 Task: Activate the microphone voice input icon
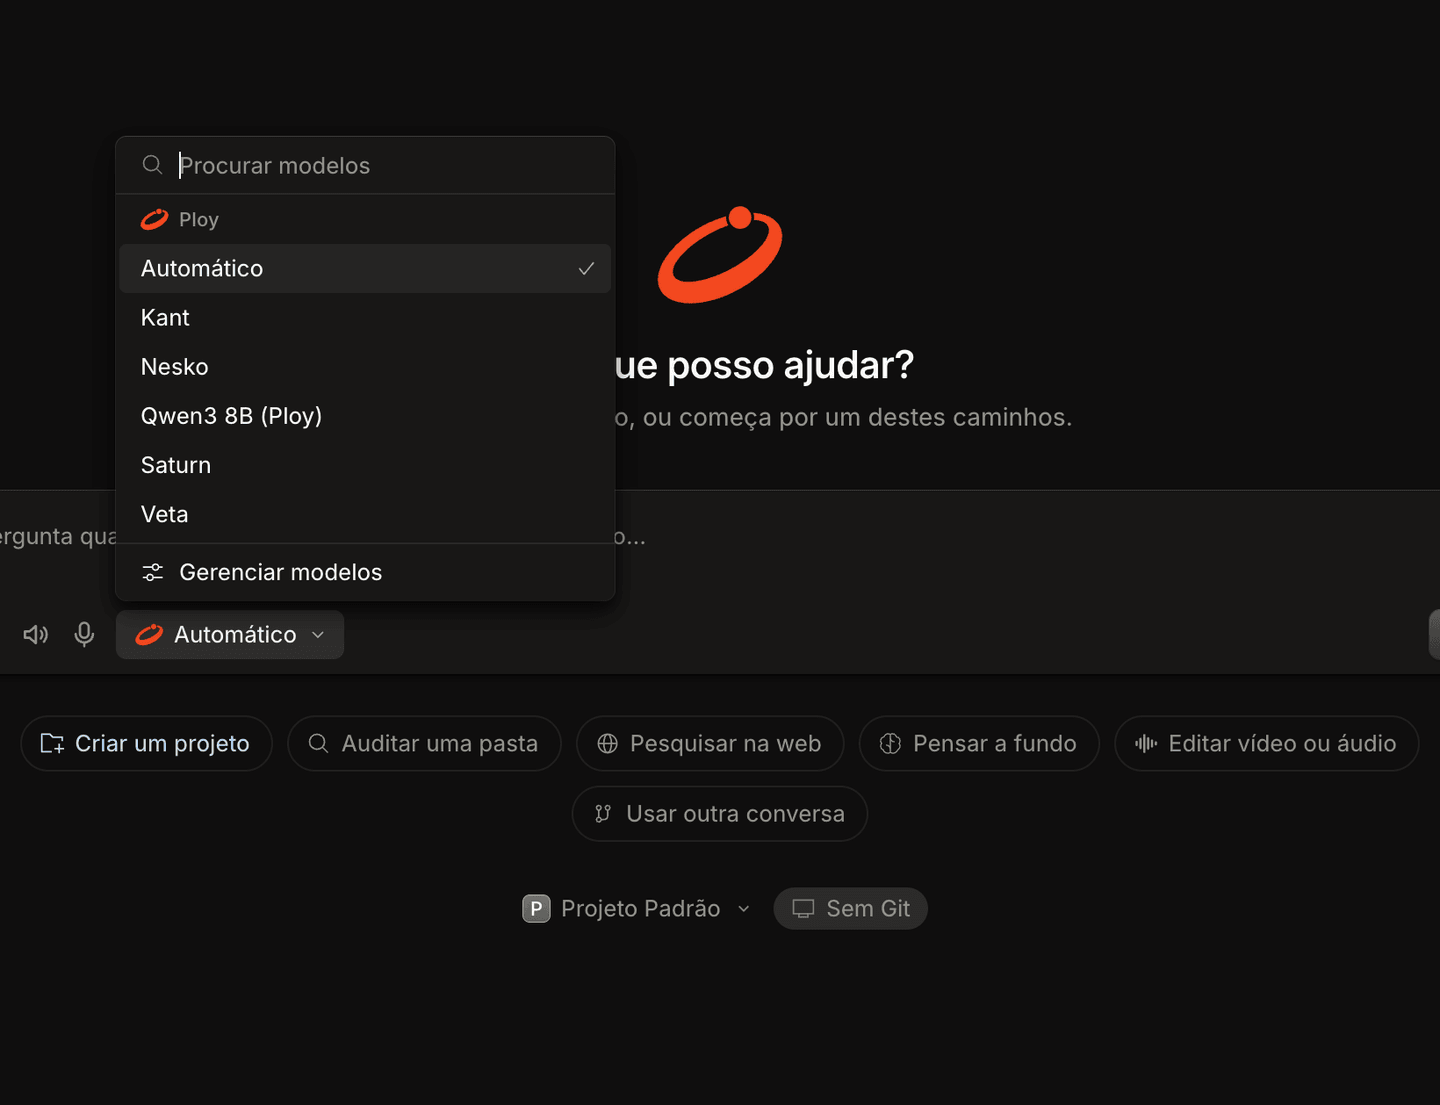coord(85,634)
